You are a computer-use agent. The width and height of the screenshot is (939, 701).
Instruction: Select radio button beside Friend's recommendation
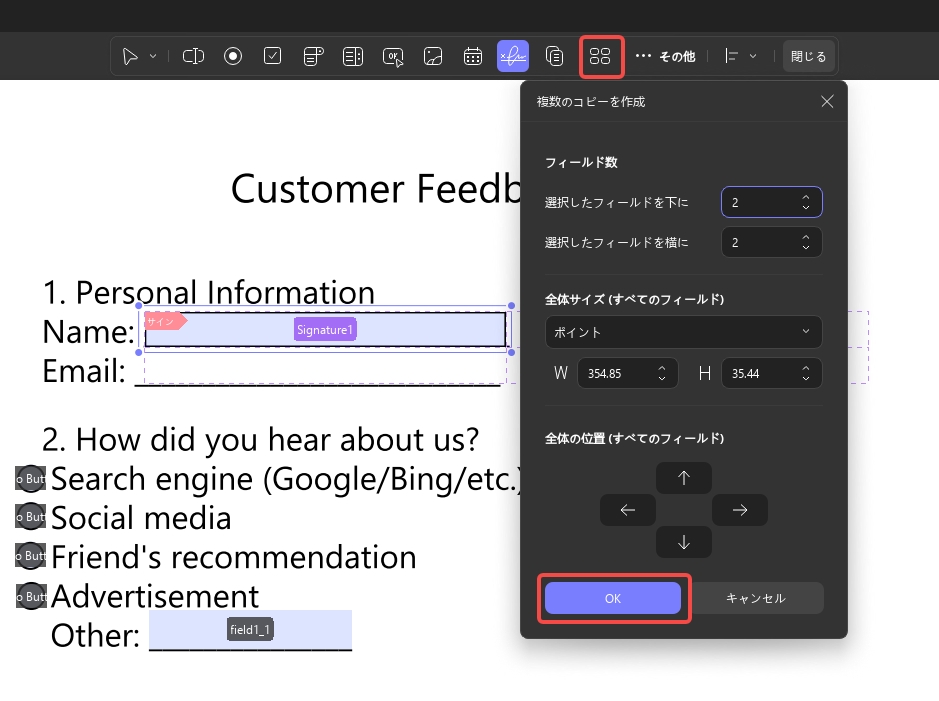(31, 556)
